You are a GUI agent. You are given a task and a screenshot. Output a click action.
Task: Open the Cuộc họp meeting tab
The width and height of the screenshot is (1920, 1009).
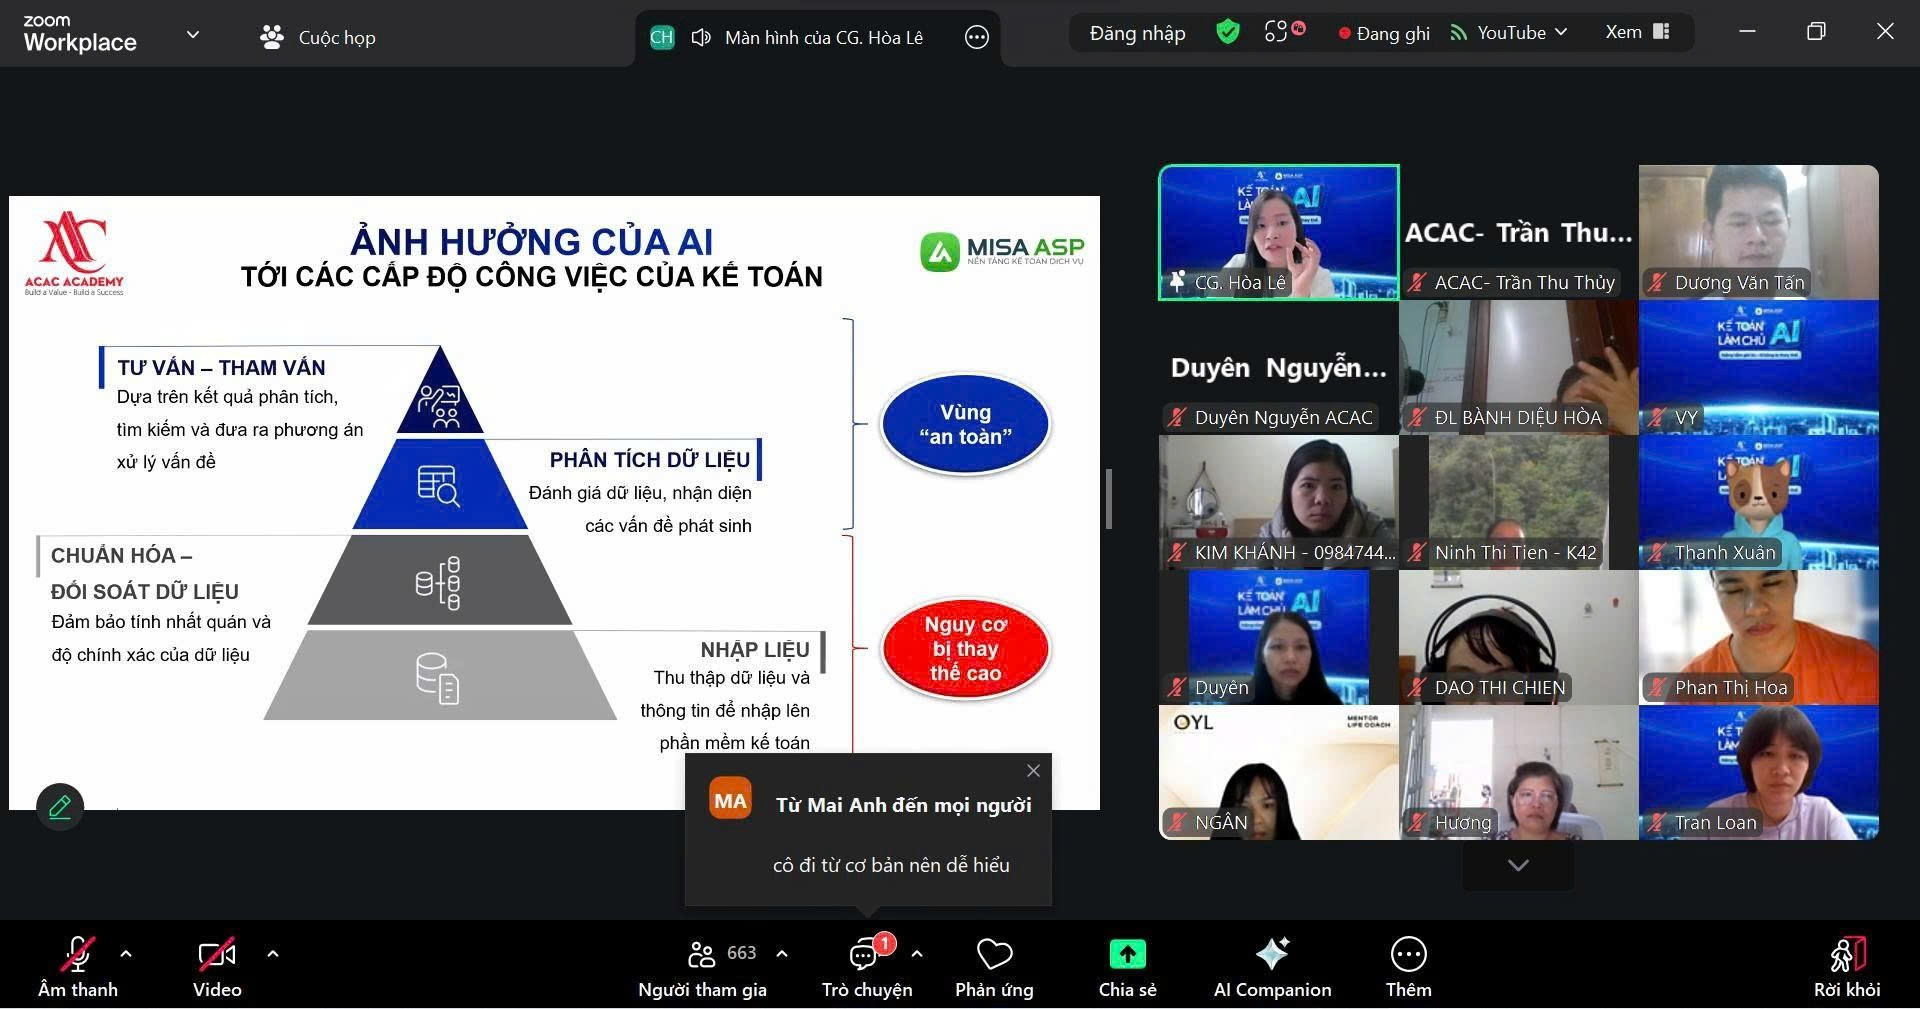pyautogui.click(x=318, y=38)
